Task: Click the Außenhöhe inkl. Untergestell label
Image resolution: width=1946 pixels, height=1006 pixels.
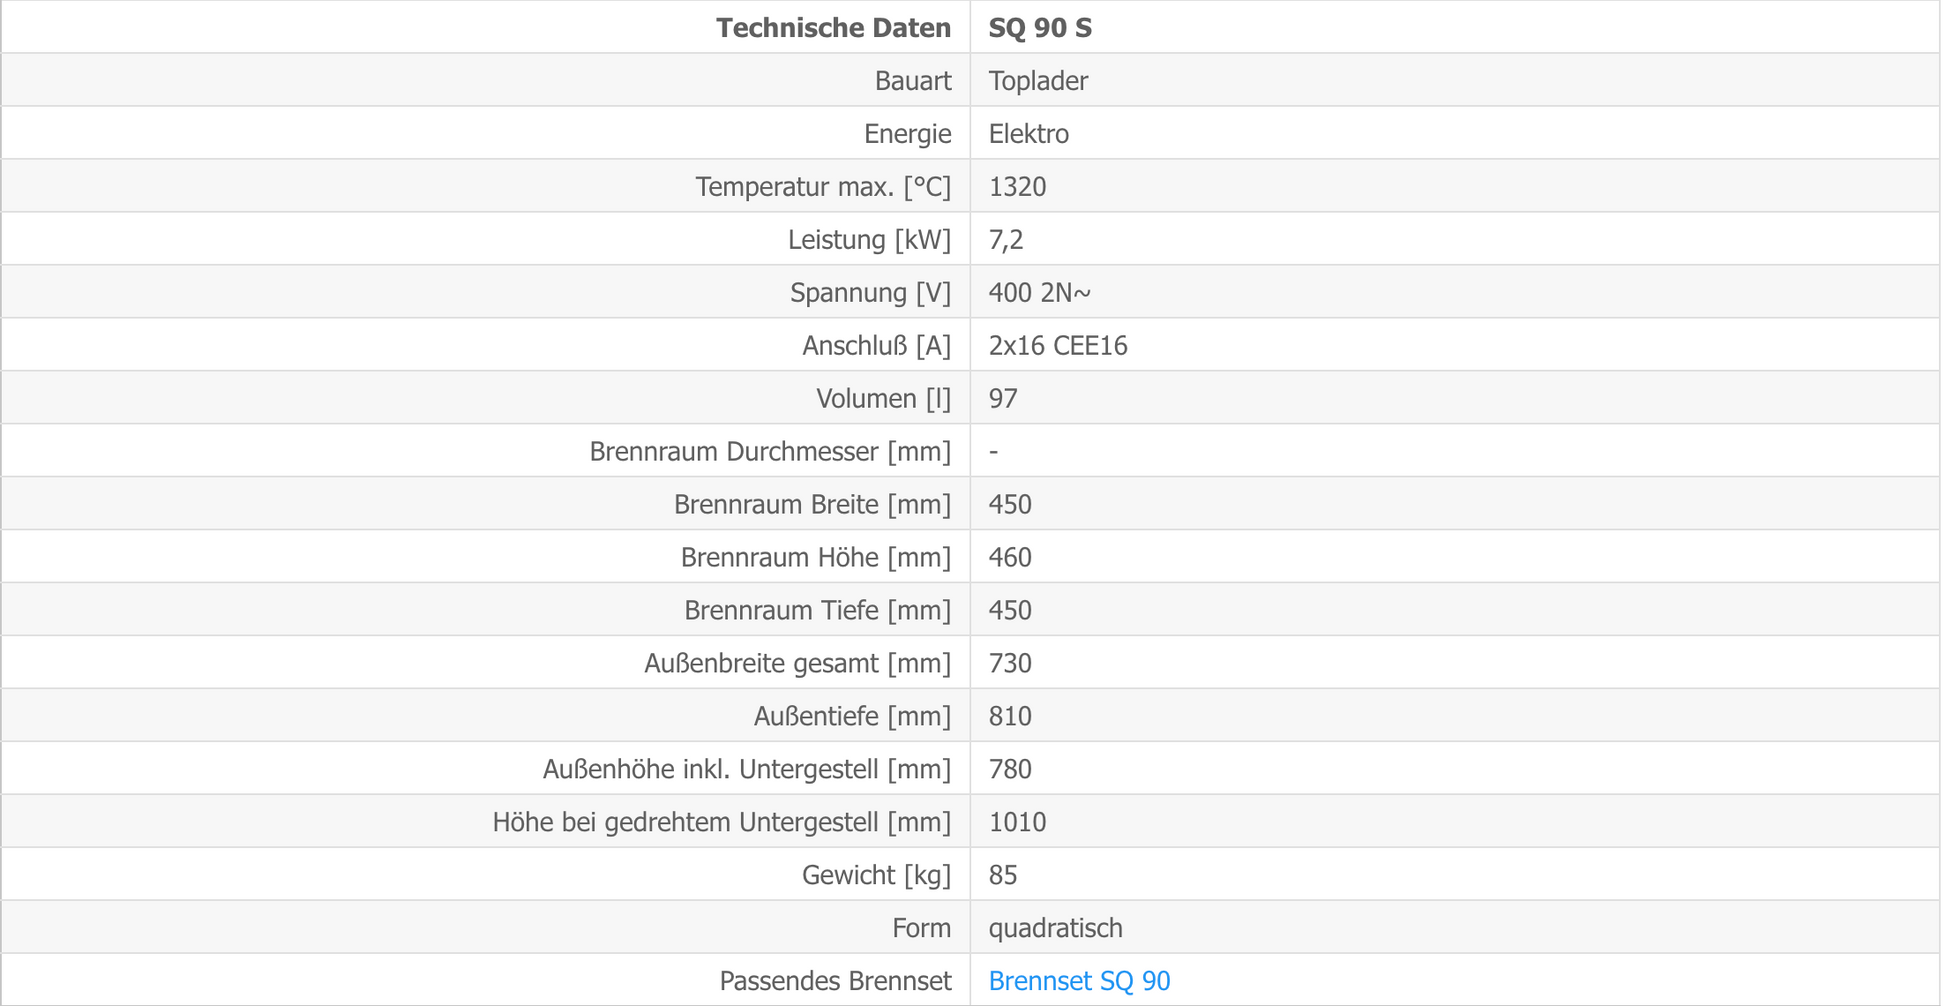Action: click(747, 770)
